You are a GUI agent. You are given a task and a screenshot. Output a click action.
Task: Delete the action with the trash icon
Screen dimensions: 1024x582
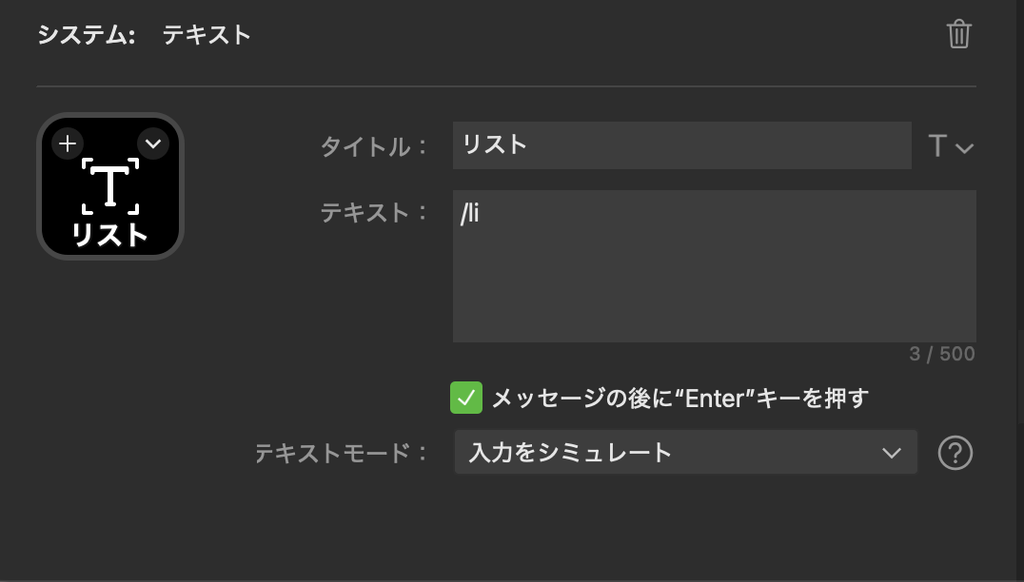959,34
